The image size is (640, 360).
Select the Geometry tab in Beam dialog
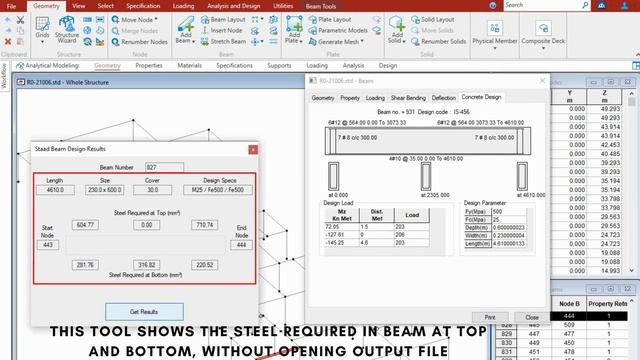[x=322, y=98]
